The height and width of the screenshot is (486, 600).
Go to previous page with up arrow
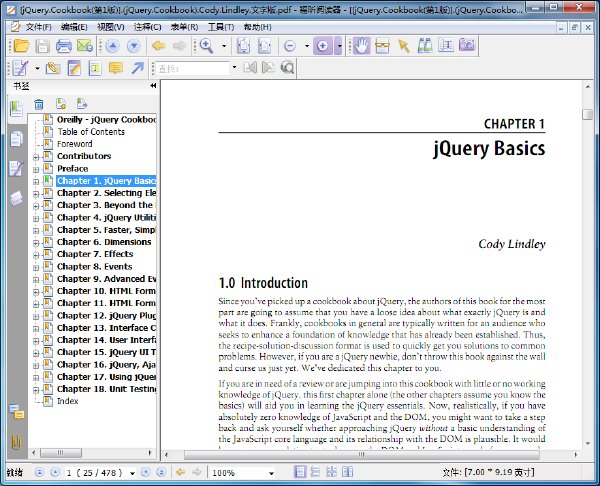pos(112,46)
